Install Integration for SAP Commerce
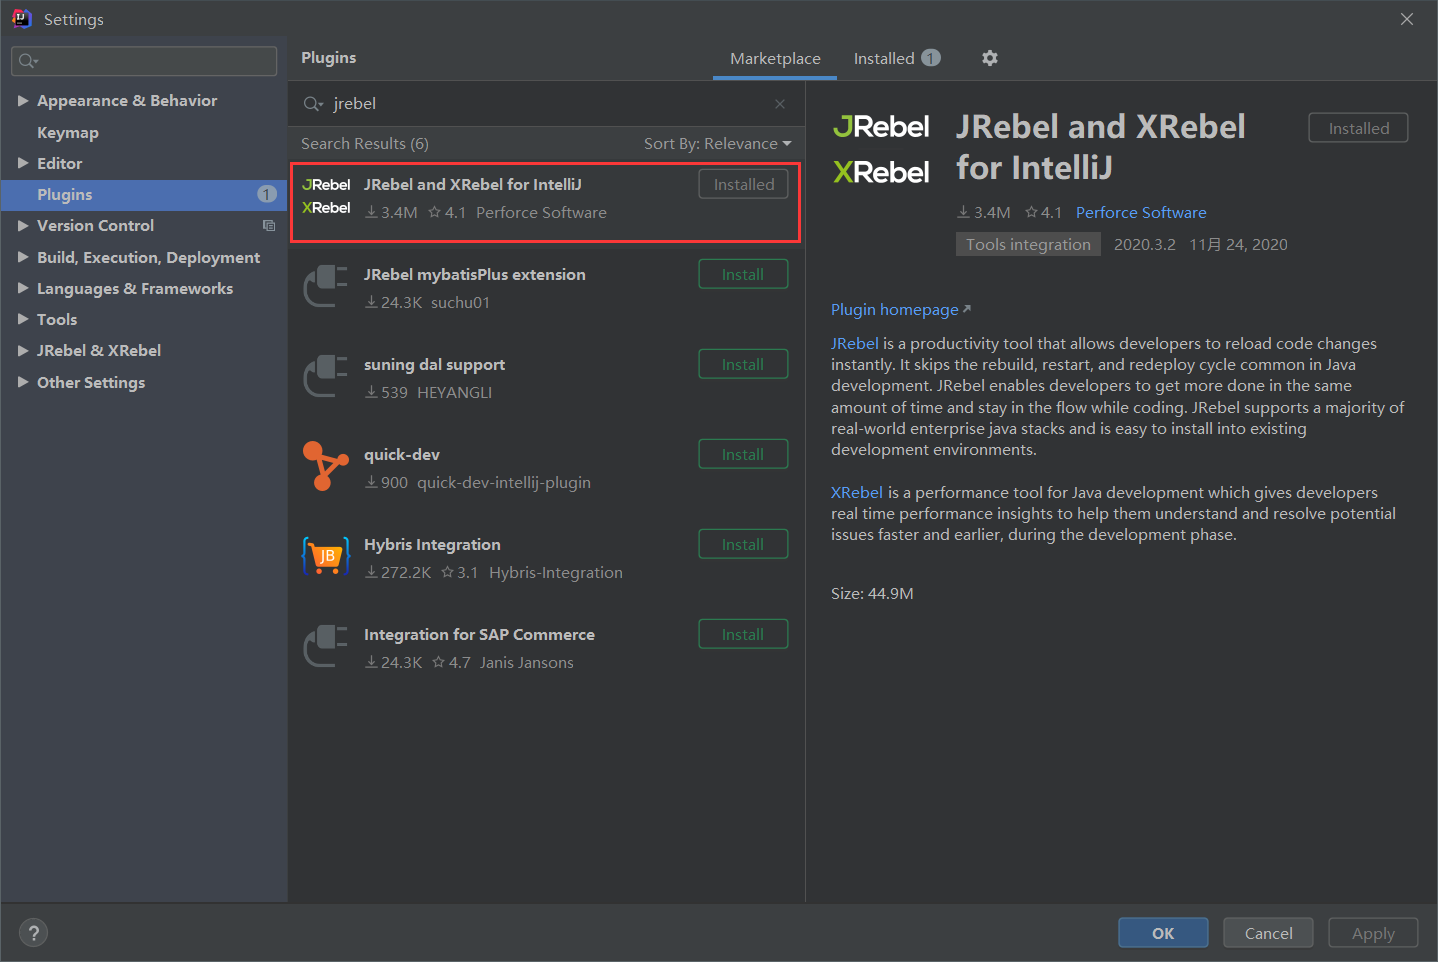The width and height of the screenshot is (1438, 962). pos(743,634)
